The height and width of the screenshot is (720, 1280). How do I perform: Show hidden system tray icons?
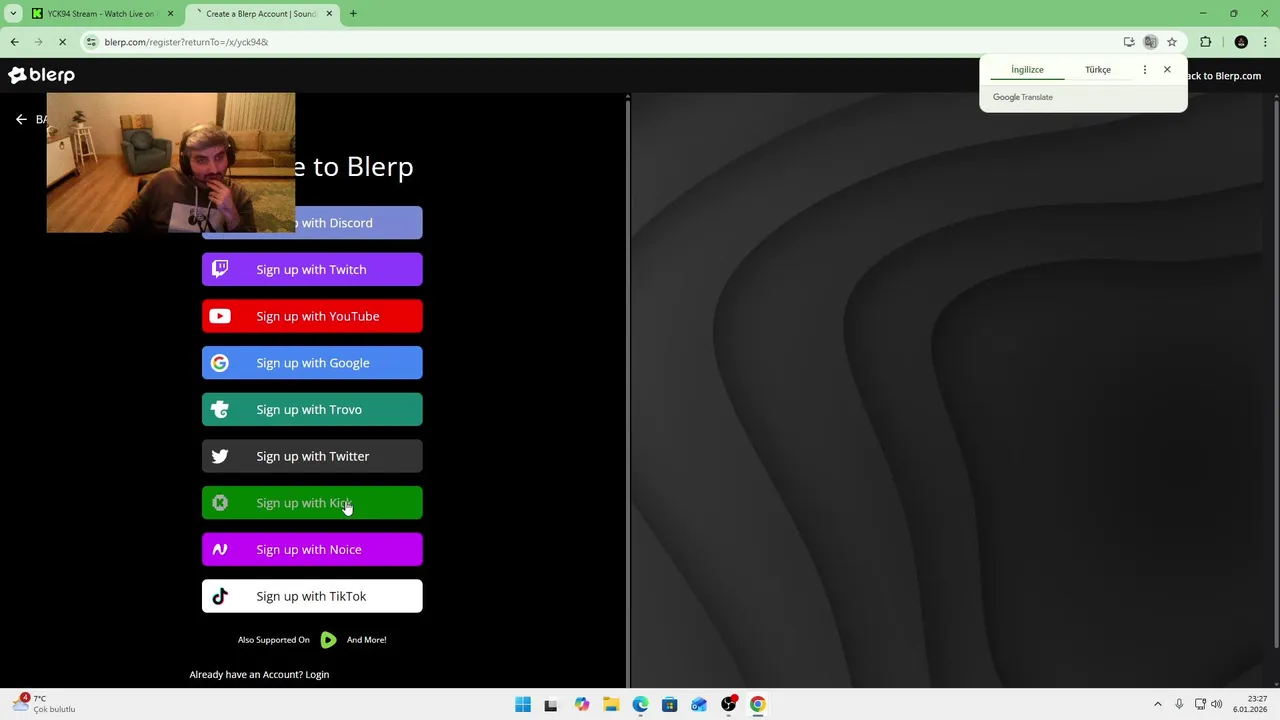tap(1158, 704)
